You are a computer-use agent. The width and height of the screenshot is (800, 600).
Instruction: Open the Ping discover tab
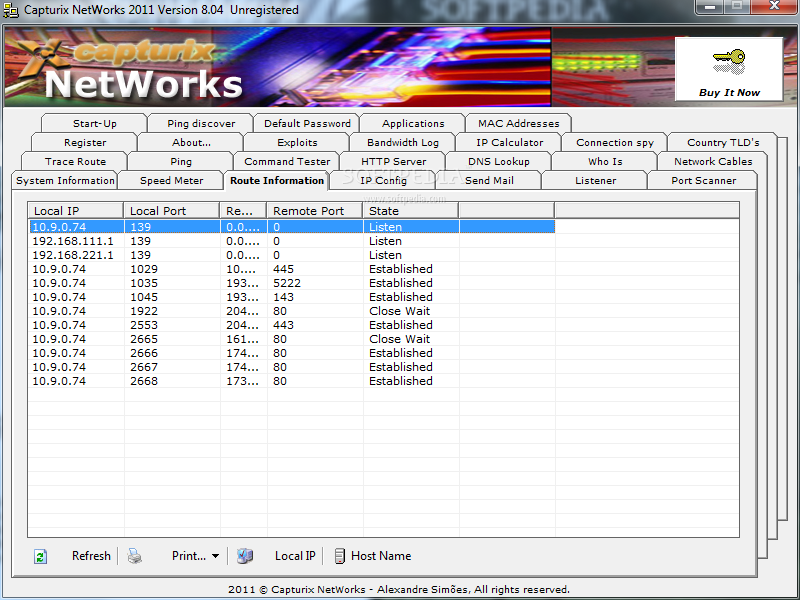click(x=201, y=123)
